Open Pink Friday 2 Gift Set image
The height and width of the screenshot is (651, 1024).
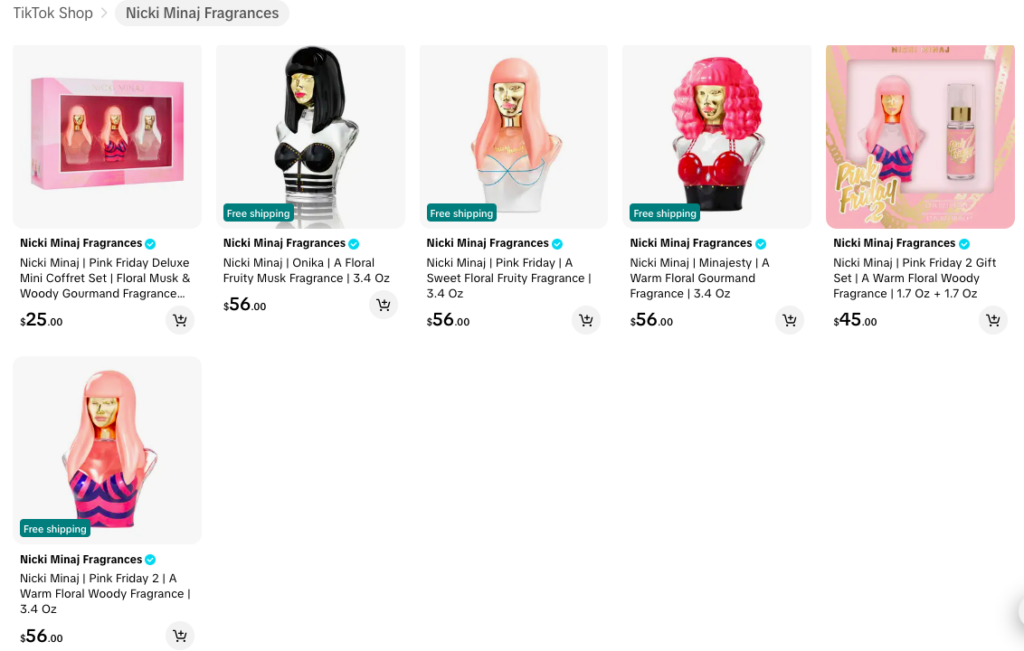point(920,136)
